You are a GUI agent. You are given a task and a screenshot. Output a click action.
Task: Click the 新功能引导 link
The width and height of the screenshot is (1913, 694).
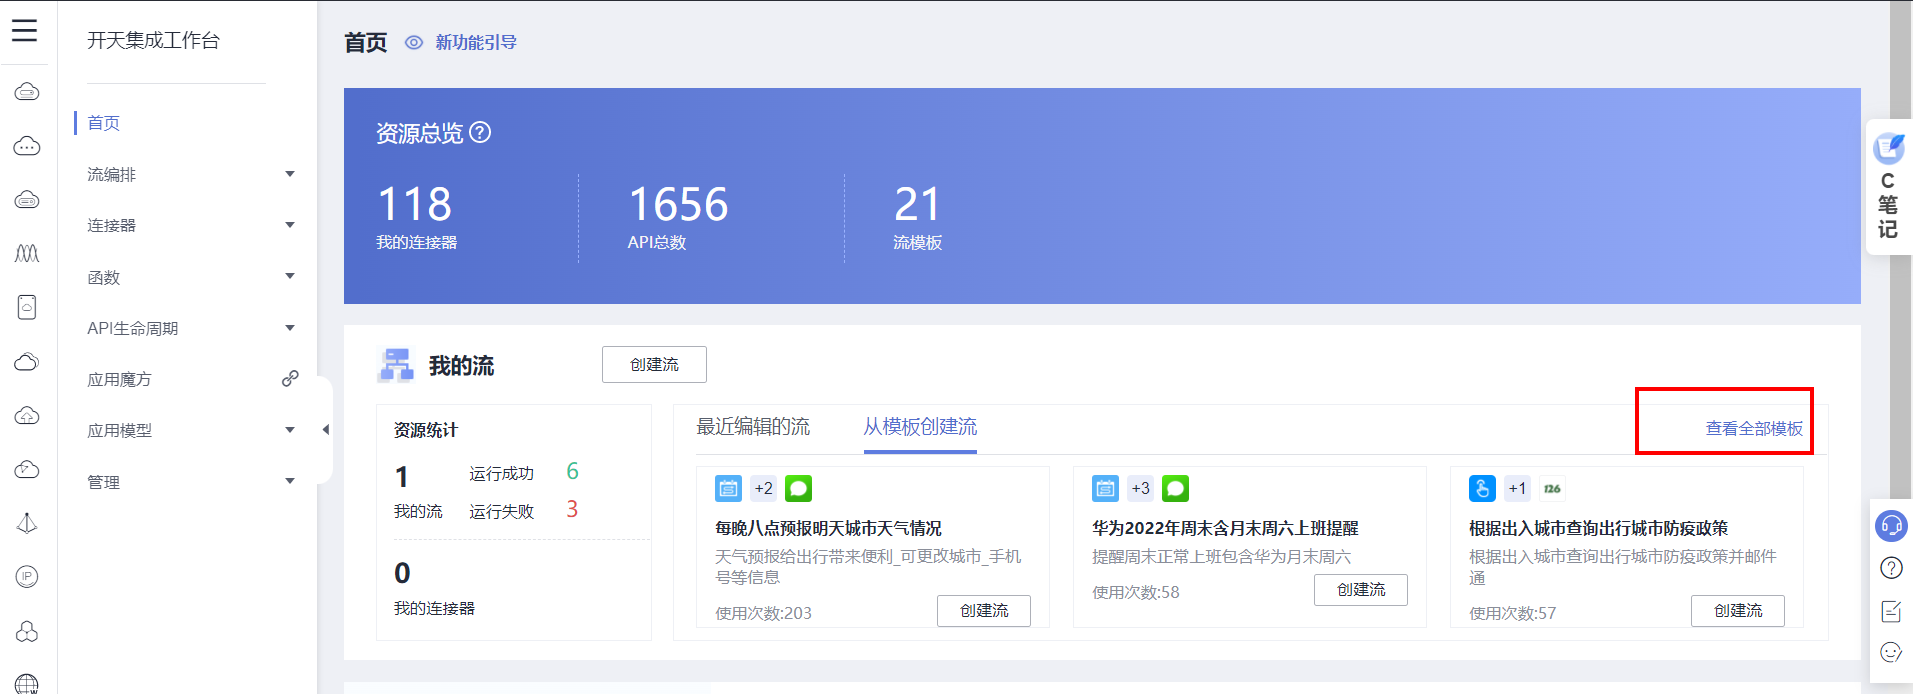click(x=476, y=42)
